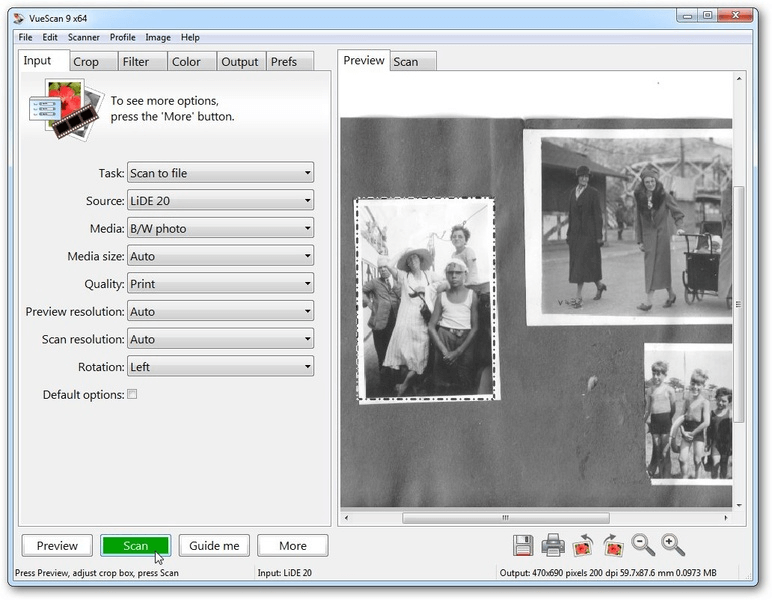Screen dimensions: 772x600
Task: Toggle the Default options checkbox
Action: pyautogui.click(x=132, y=395)
